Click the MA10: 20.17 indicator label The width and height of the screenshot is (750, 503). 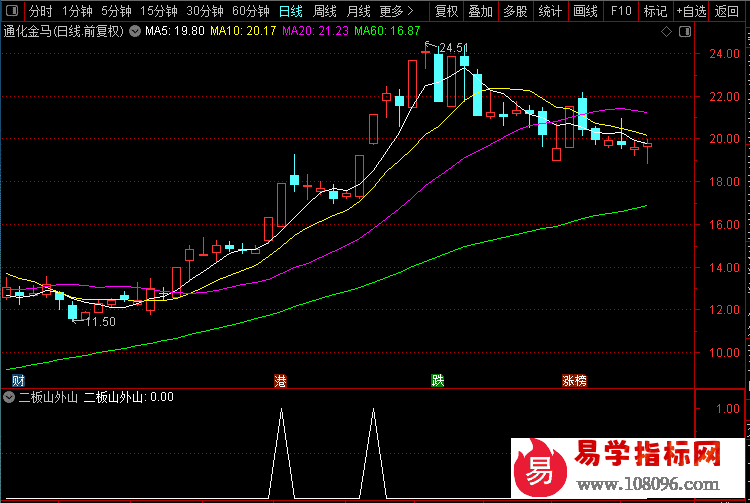(x=243, y=31)
